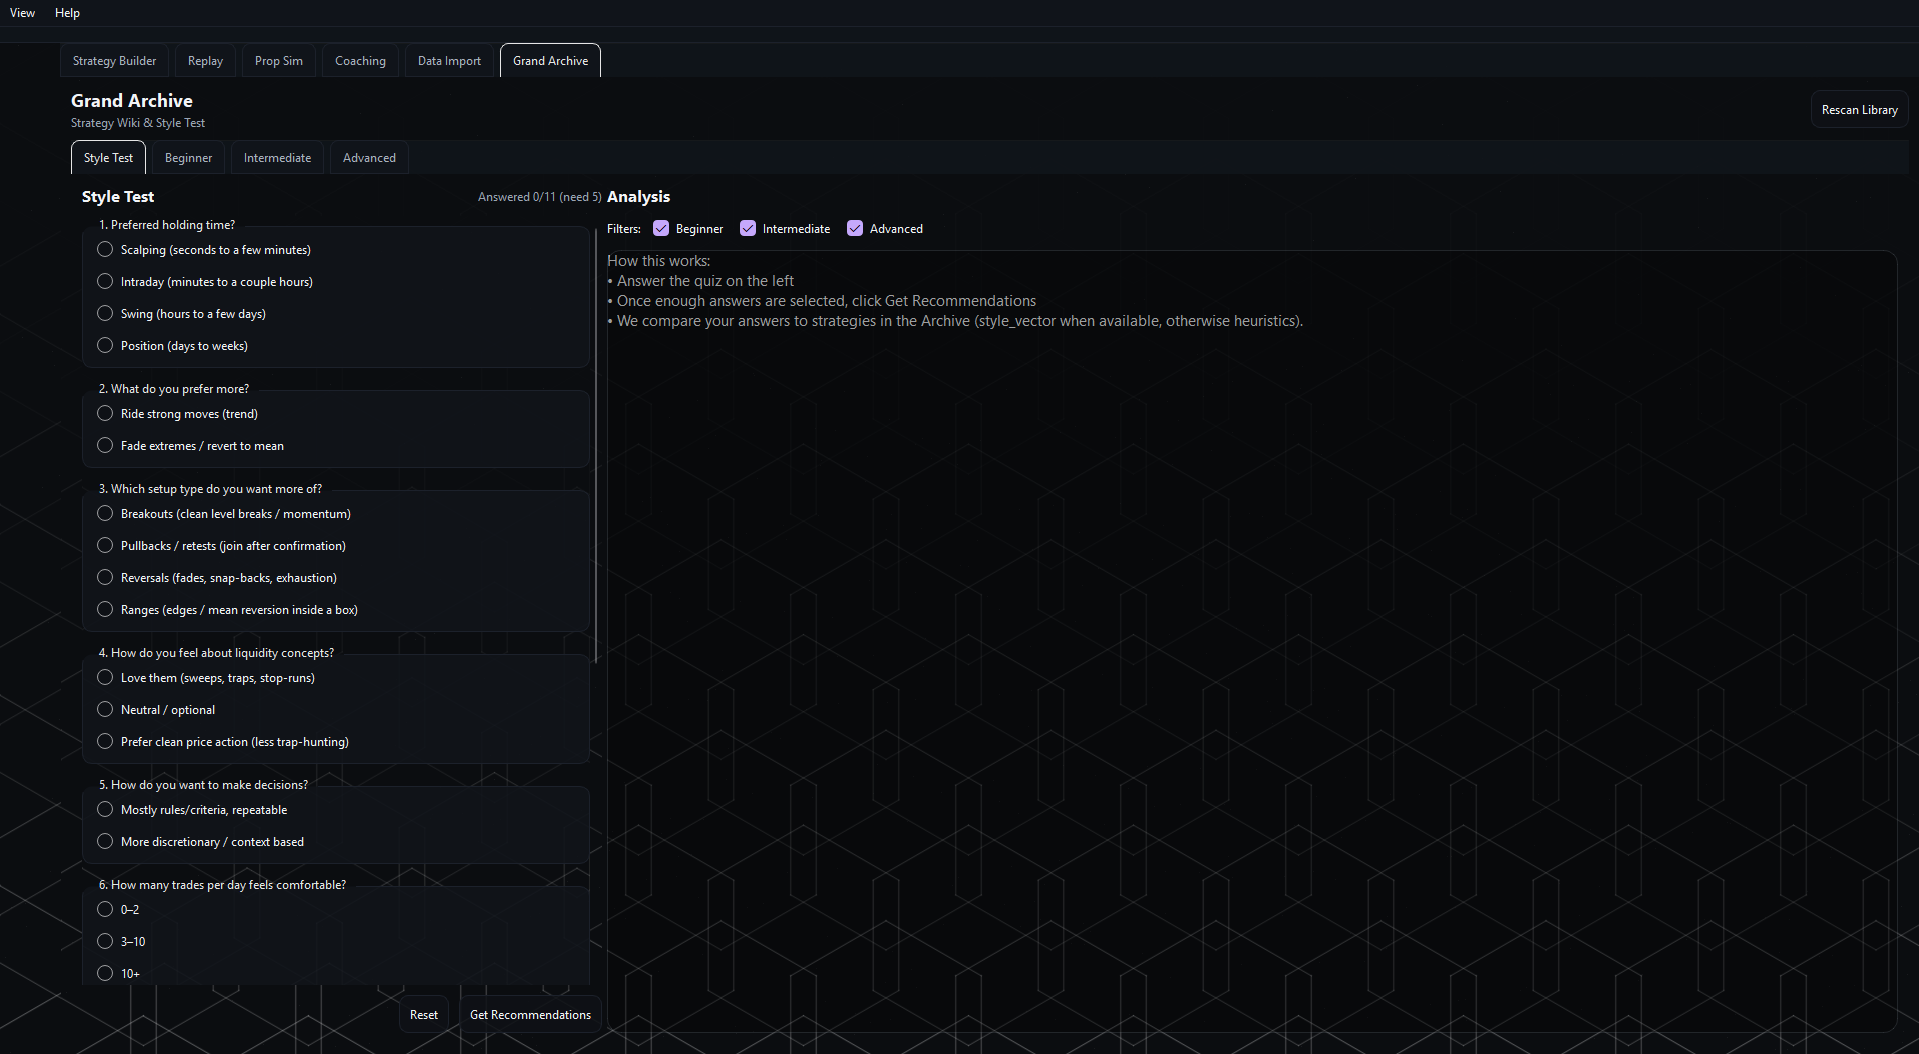Uncheck the Beginner filter checkbox
This screenshot has width=1919, height=1054.
click(661, 229)
